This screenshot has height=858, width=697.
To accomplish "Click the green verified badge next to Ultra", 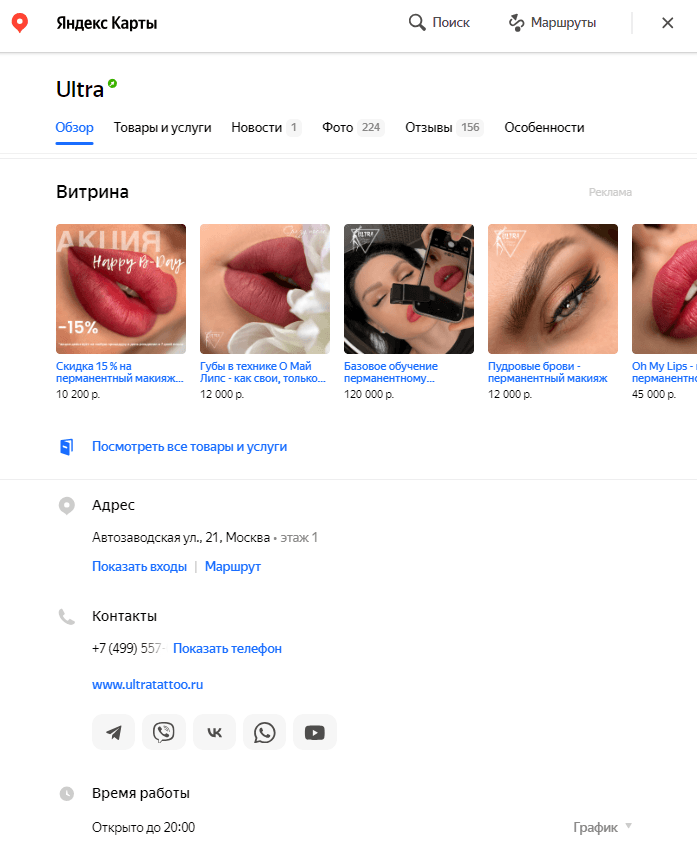I will [x=112, y=83].
